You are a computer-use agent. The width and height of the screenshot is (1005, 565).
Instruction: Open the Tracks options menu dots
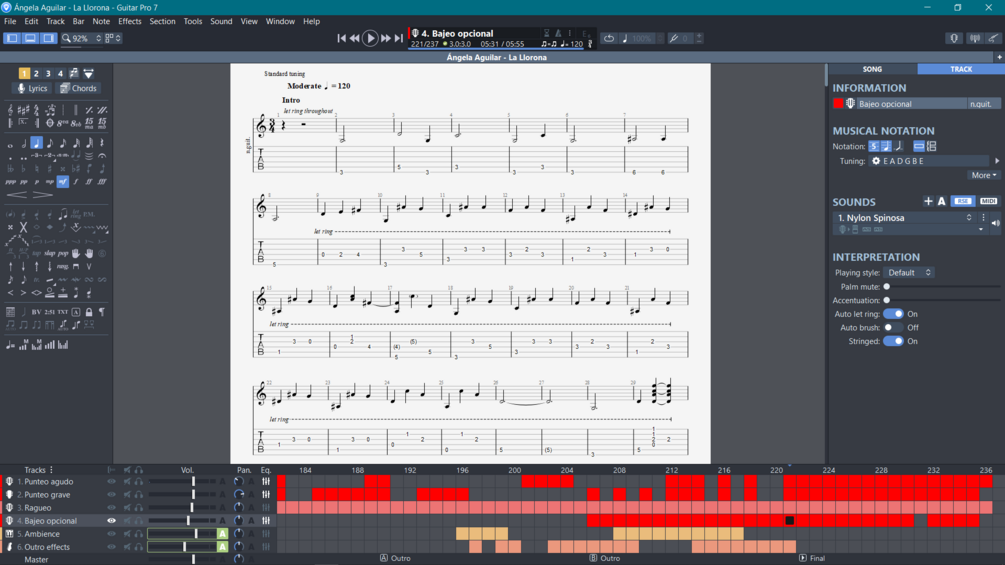(51, 470)
